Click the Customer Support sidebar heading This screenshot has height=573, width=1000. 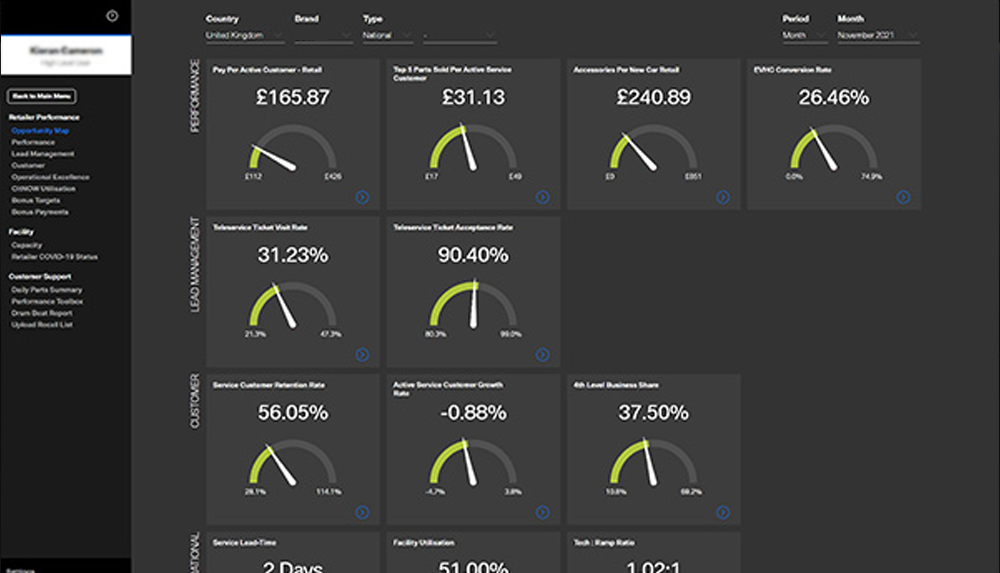coord(40,277)
